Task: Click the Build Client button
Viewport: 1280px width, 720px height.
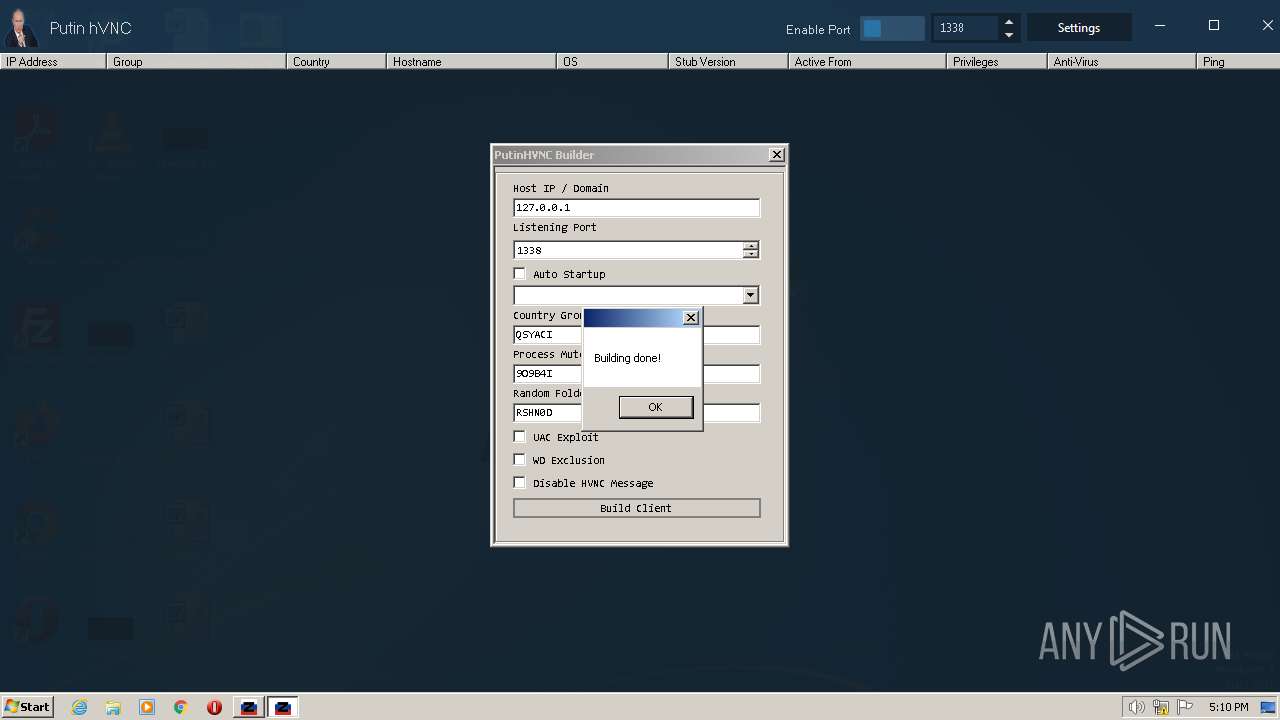Action: [x=636, y=508]
